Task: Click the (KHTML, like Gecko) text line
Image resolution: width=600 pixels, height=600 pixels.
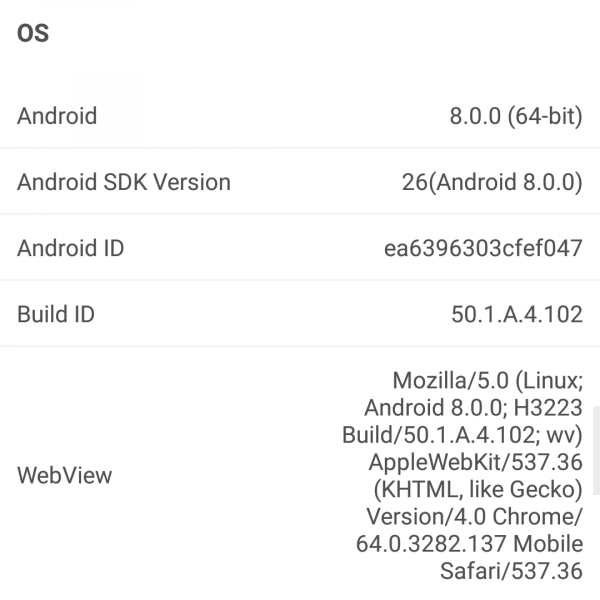Action: [x=477, y=490]
